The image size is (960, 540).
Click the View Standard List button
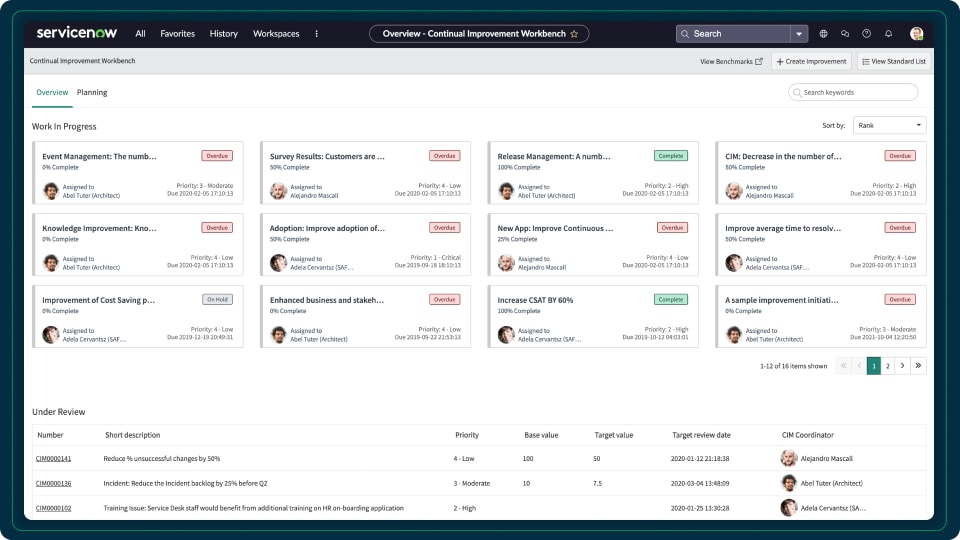tap(893, 61)
